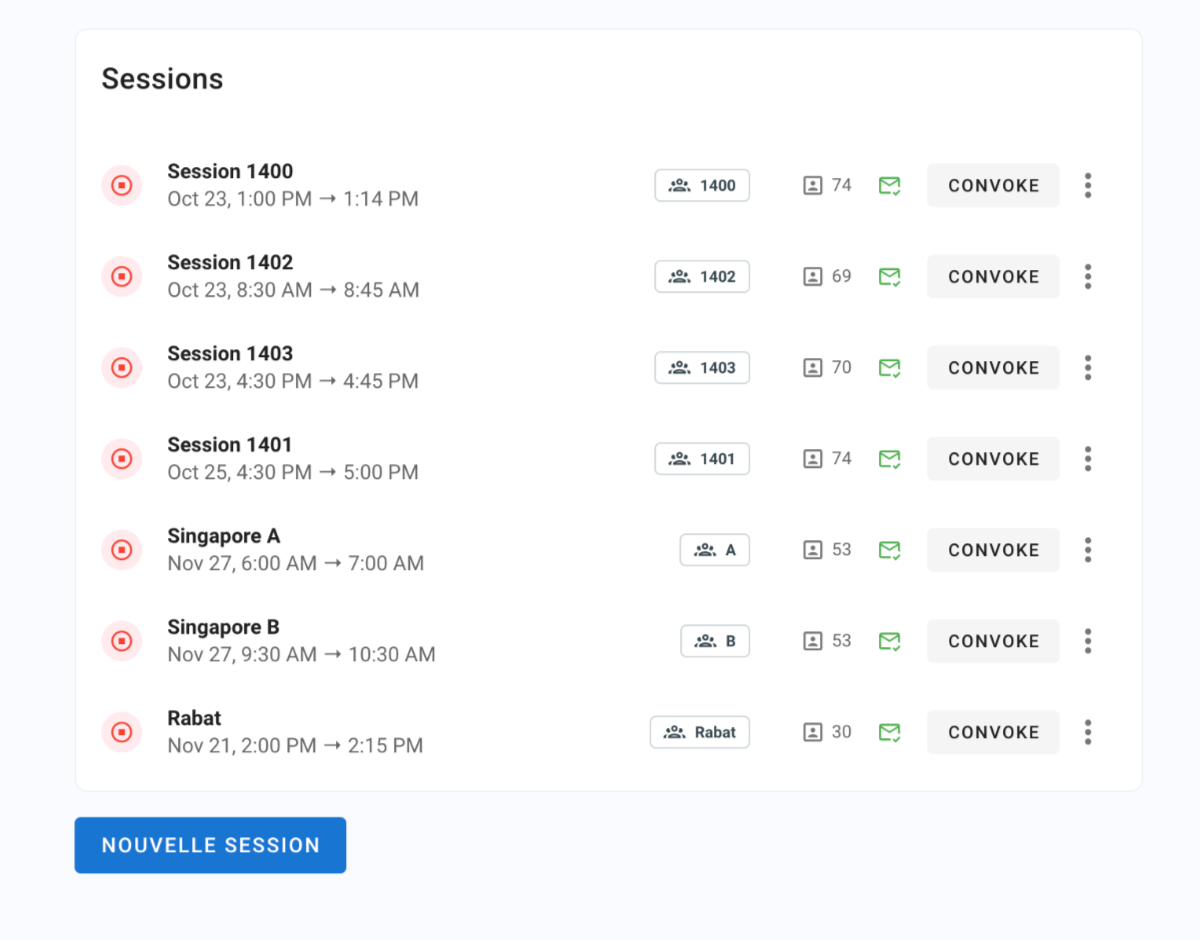Click the red stop icon beside Rabat
The image size is (1200, 940).
point(121,732)
